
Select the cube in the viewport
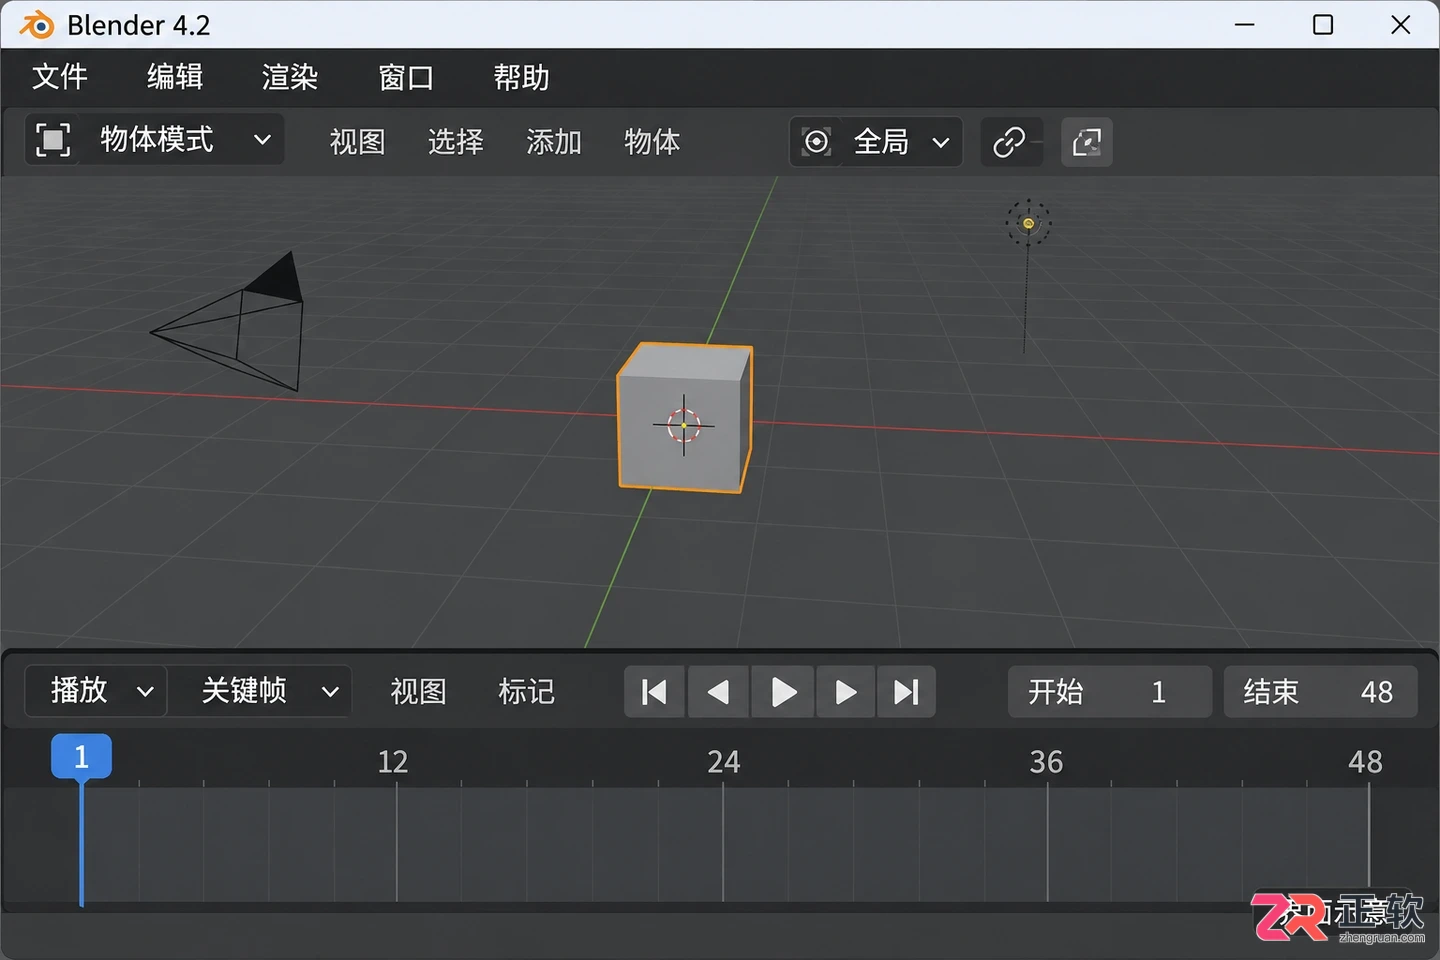685,418
